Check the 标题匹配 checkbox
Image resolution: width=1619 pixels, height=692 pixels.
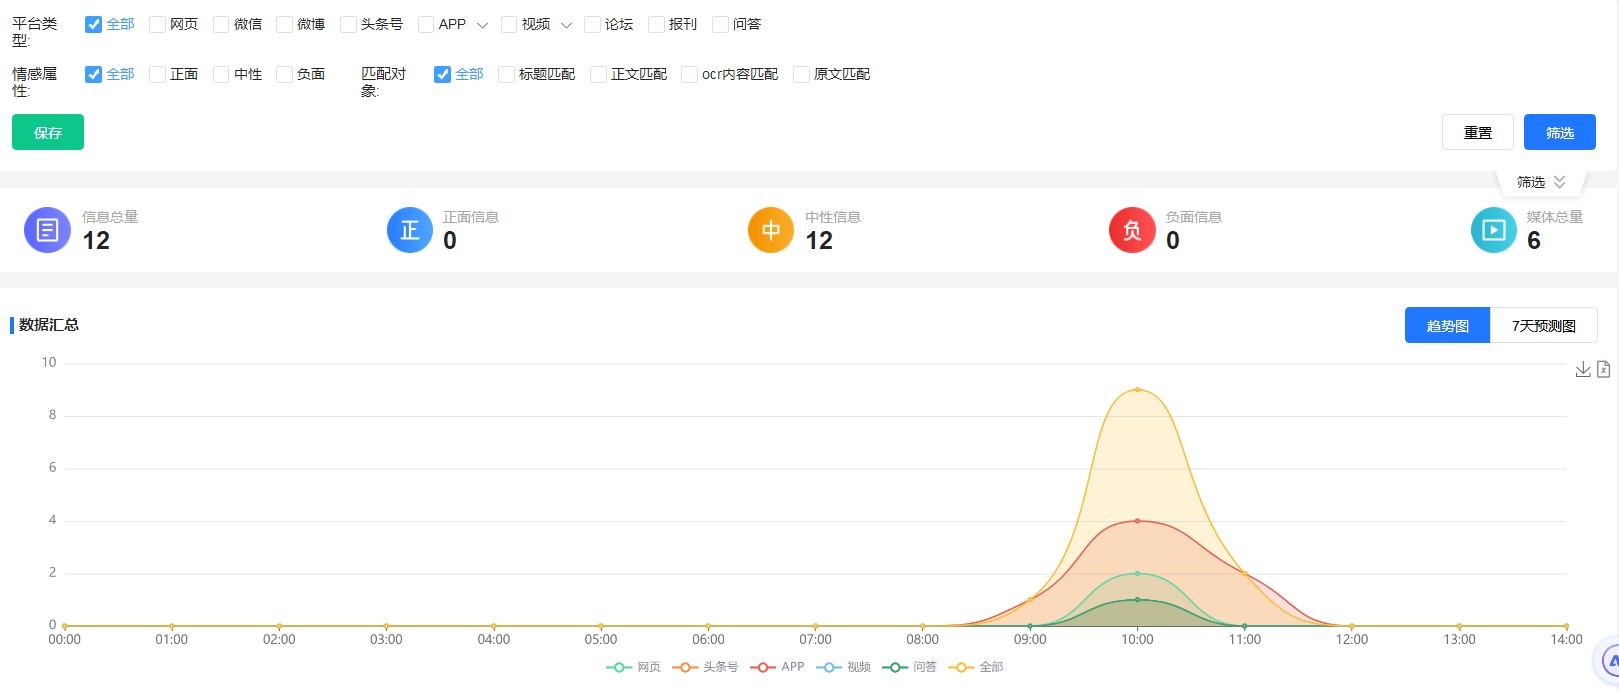[x=506, y=74]
